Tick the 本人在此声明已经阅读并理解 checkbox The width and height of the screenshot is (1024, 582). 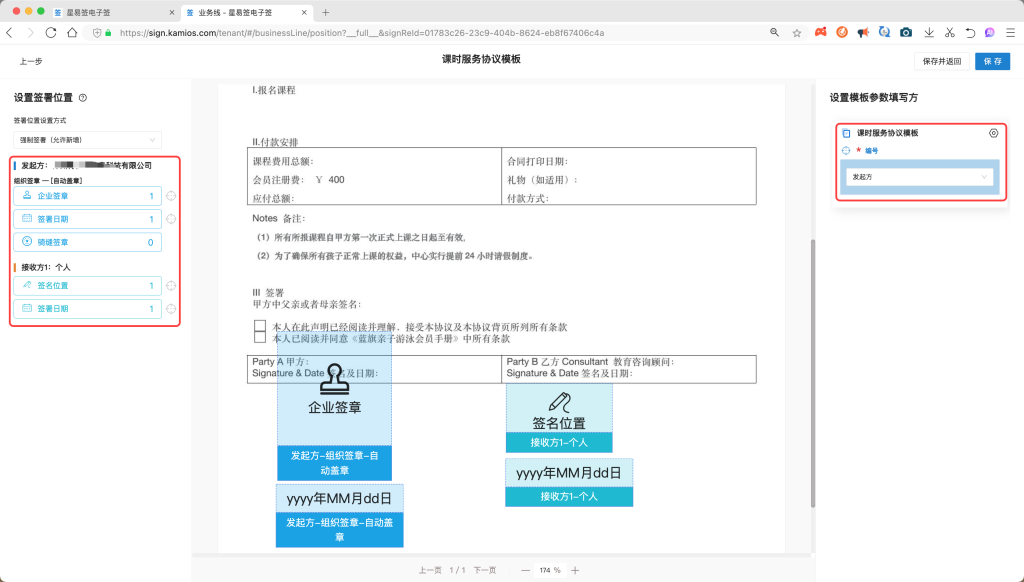click(x=260, y=325)
